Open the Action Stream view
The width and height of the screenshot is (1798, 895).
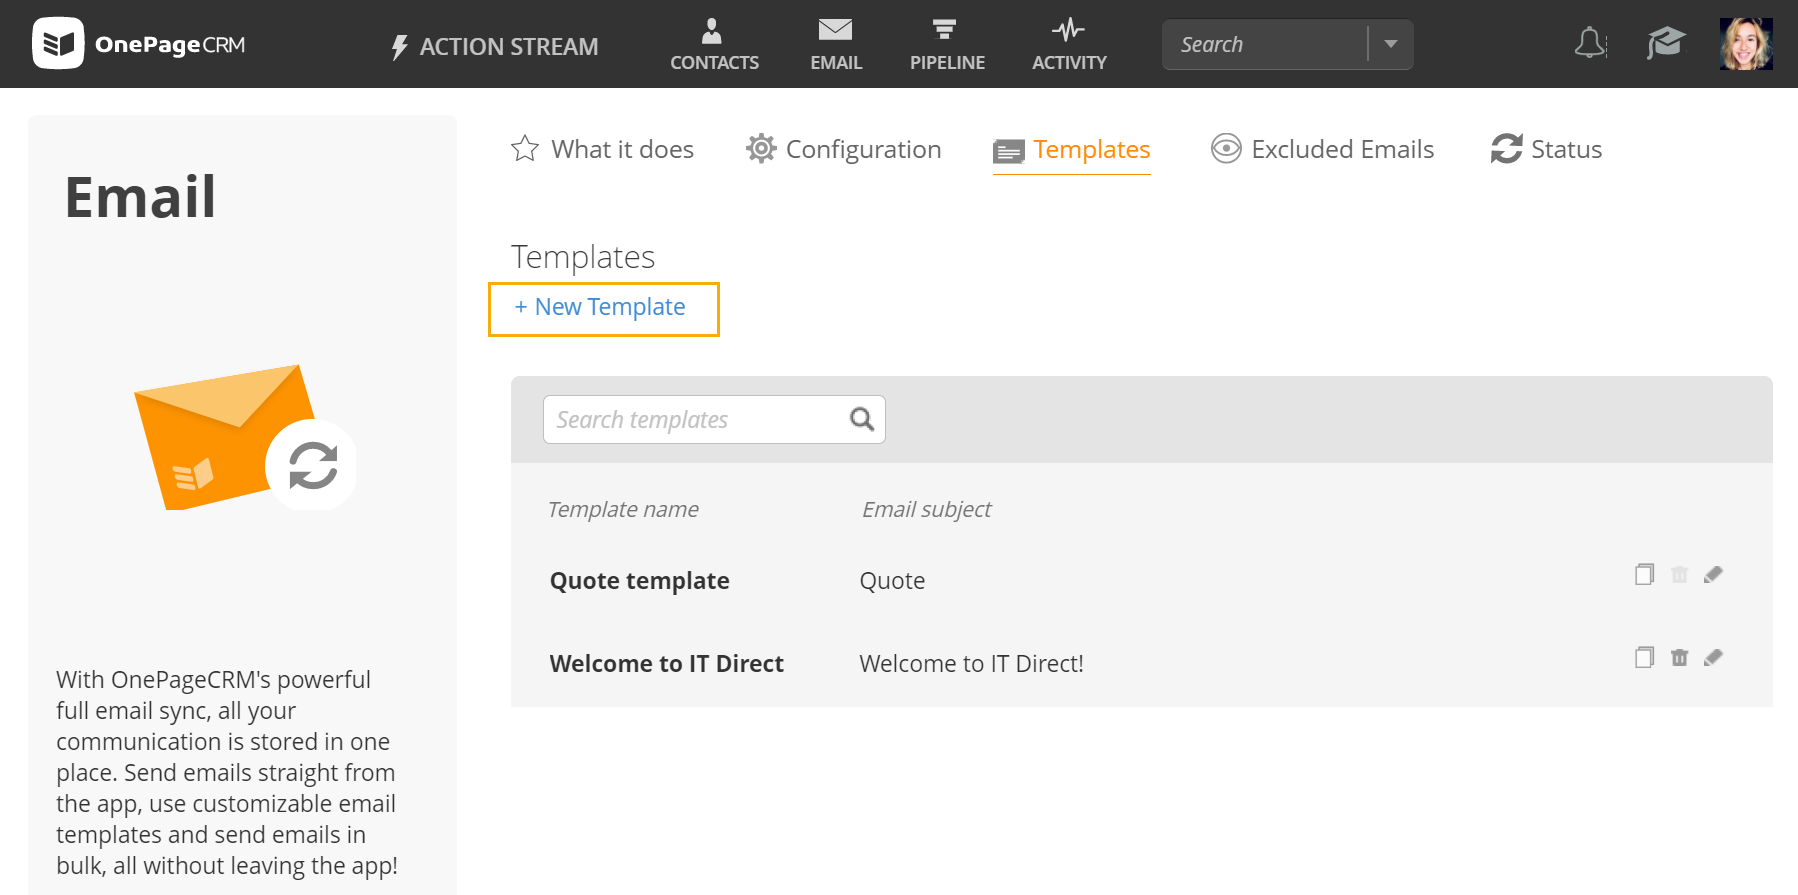(x=494, y=47)
